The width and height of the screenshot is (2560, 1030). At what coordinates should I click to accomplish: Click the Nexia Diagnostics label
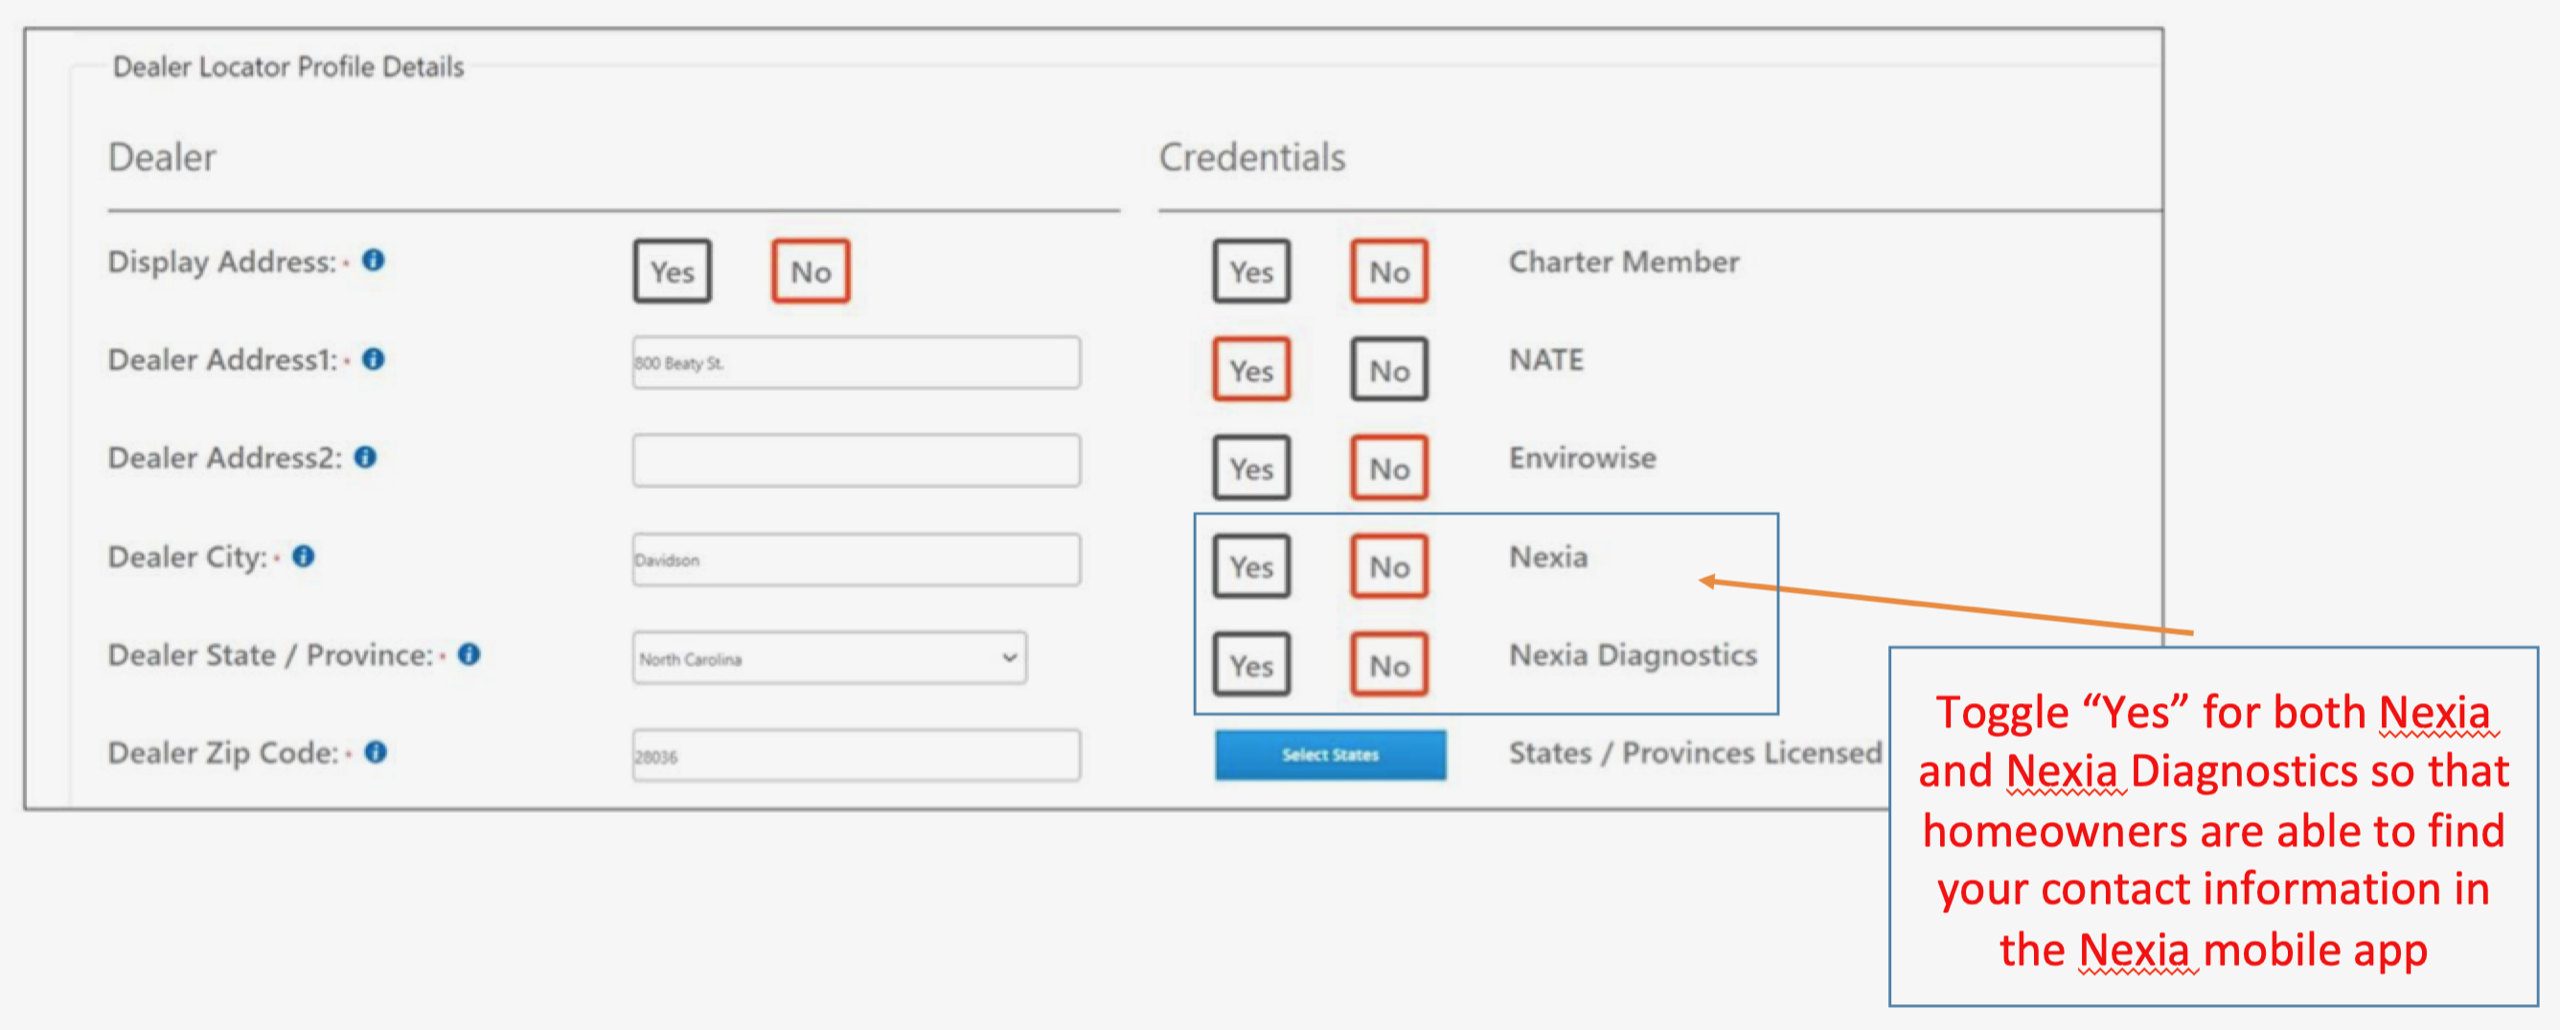(x=1633, y=655)
